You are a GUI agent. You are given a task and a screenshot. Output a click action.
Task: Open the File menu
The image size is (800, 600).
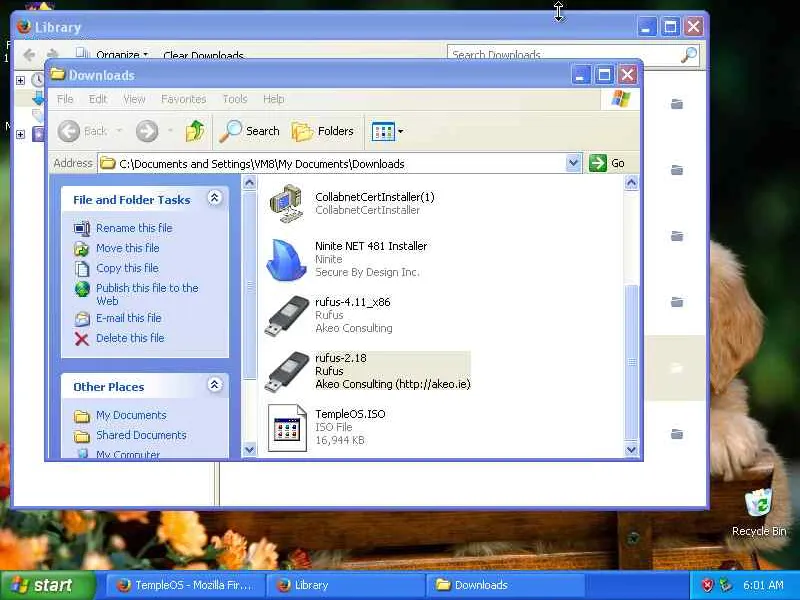click(65, 99)
